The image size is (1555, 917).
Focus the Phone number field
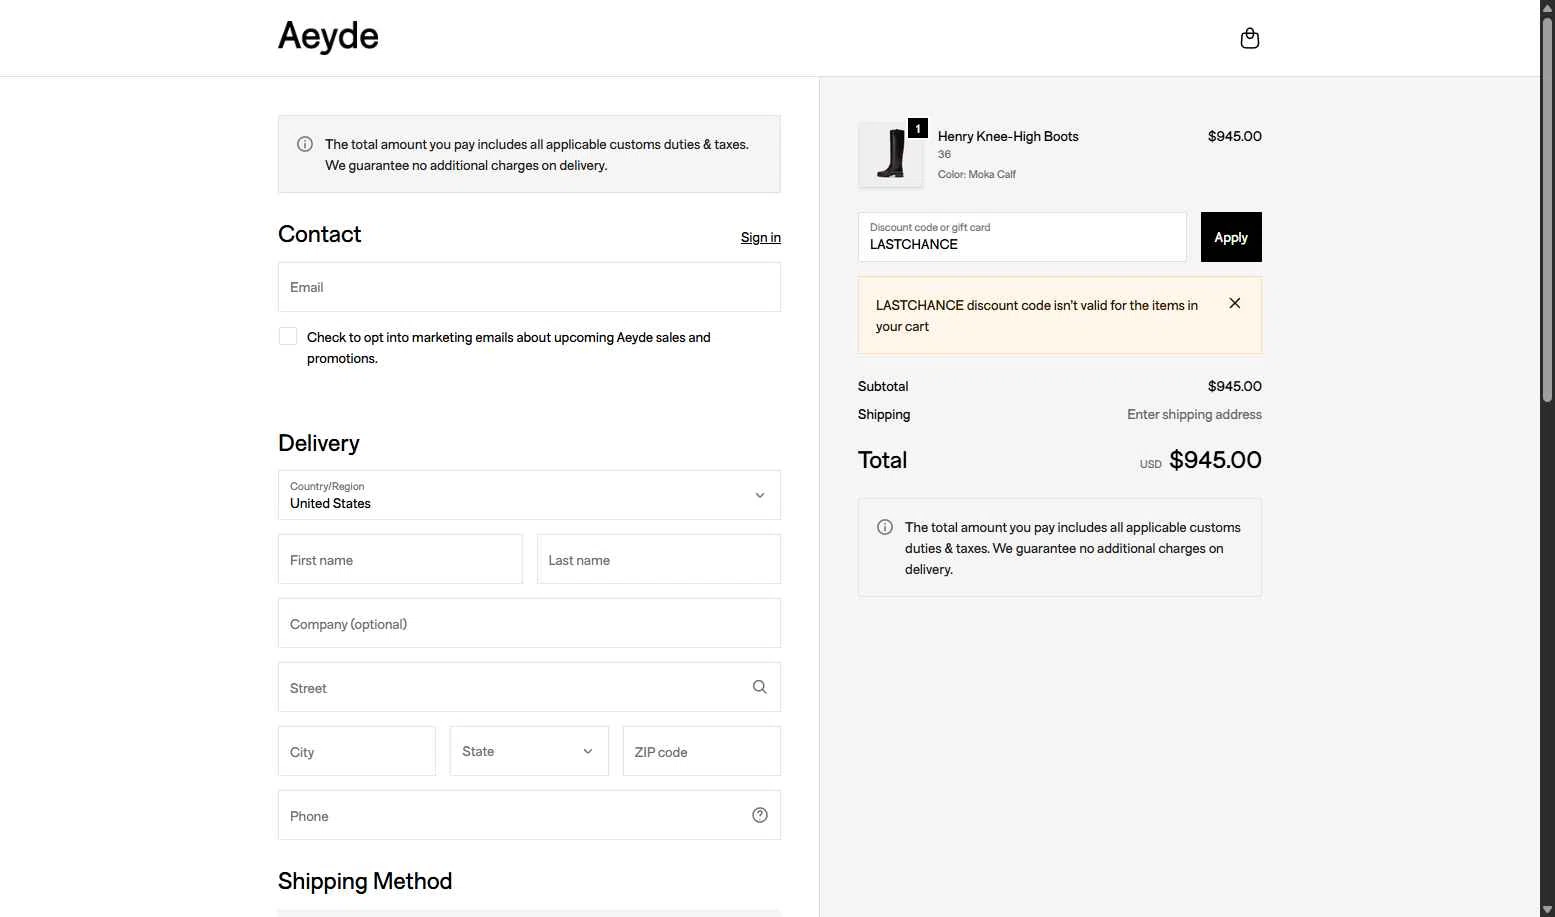pyautogui.click(x=529, y=815)
